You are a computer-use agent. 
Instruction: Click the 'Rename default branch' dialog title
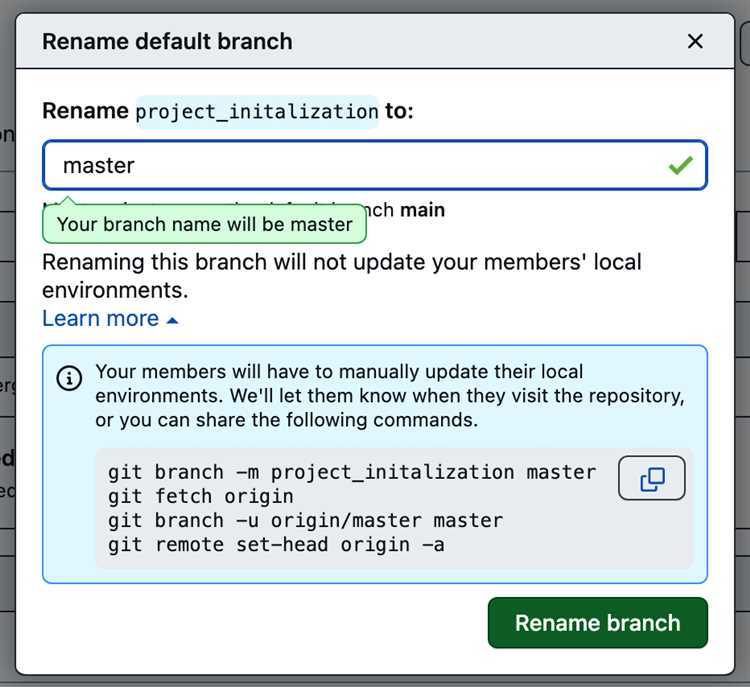pos(167,42)
